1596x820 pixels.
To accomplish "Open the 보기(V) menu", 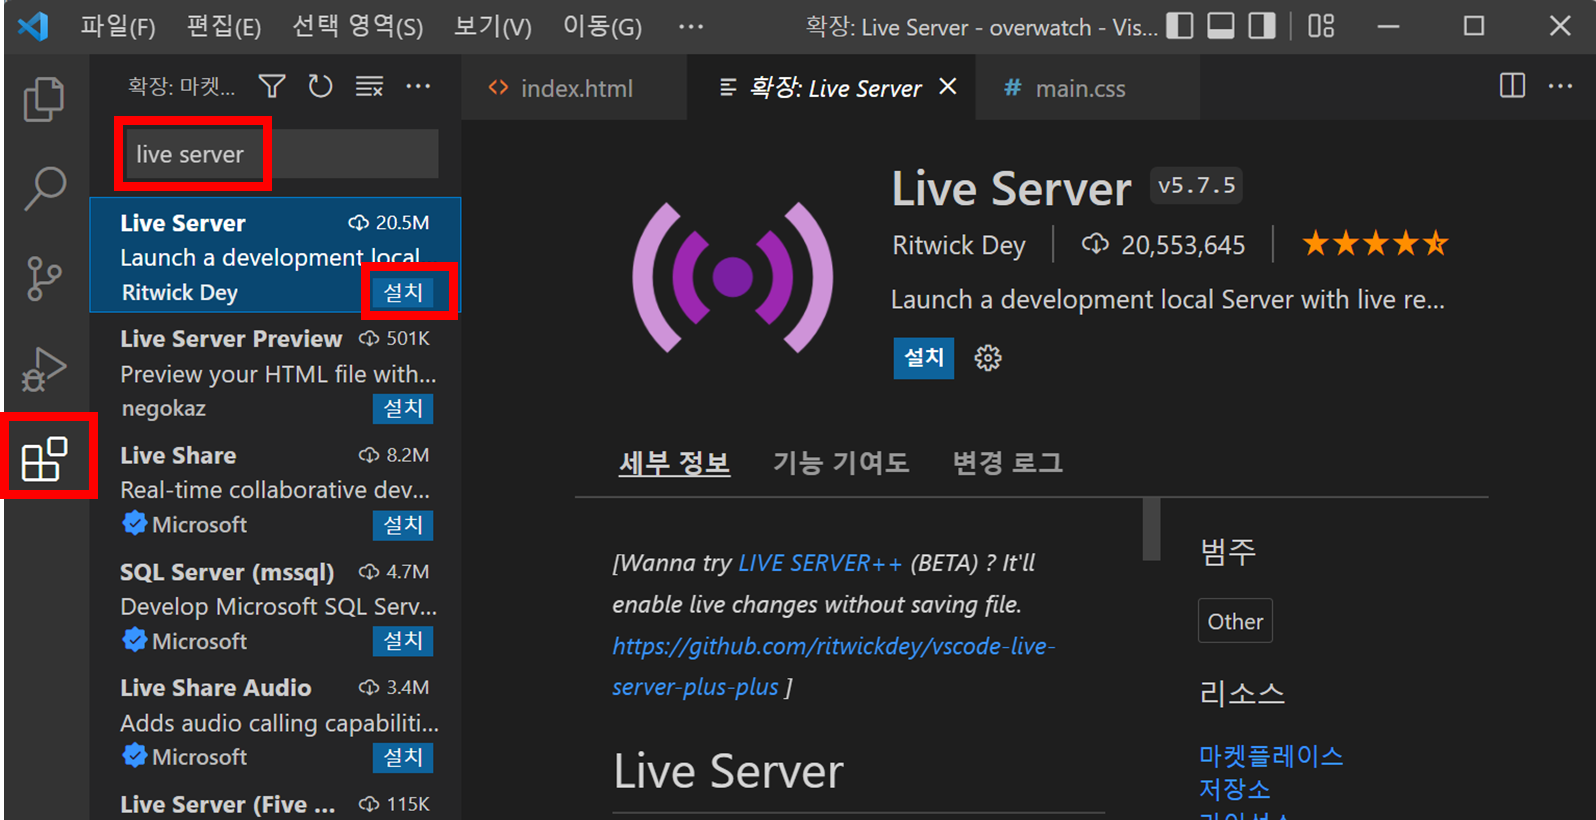I will pyautogui.click(x=493, y=27).
